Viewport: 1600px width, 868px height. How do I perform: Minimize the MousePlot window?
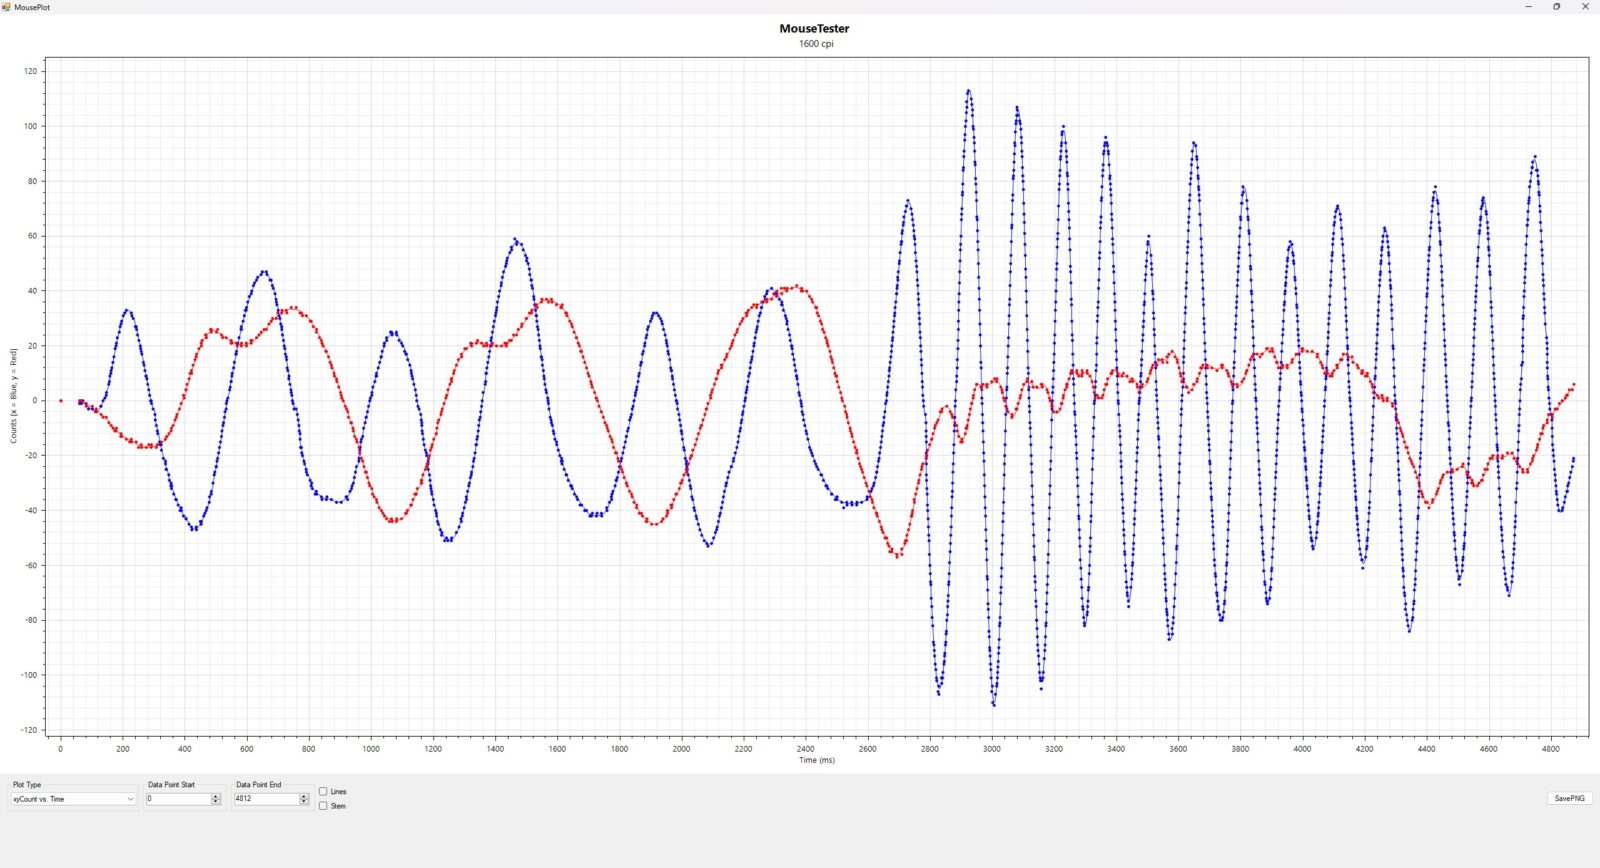(x=1528, y=7)
